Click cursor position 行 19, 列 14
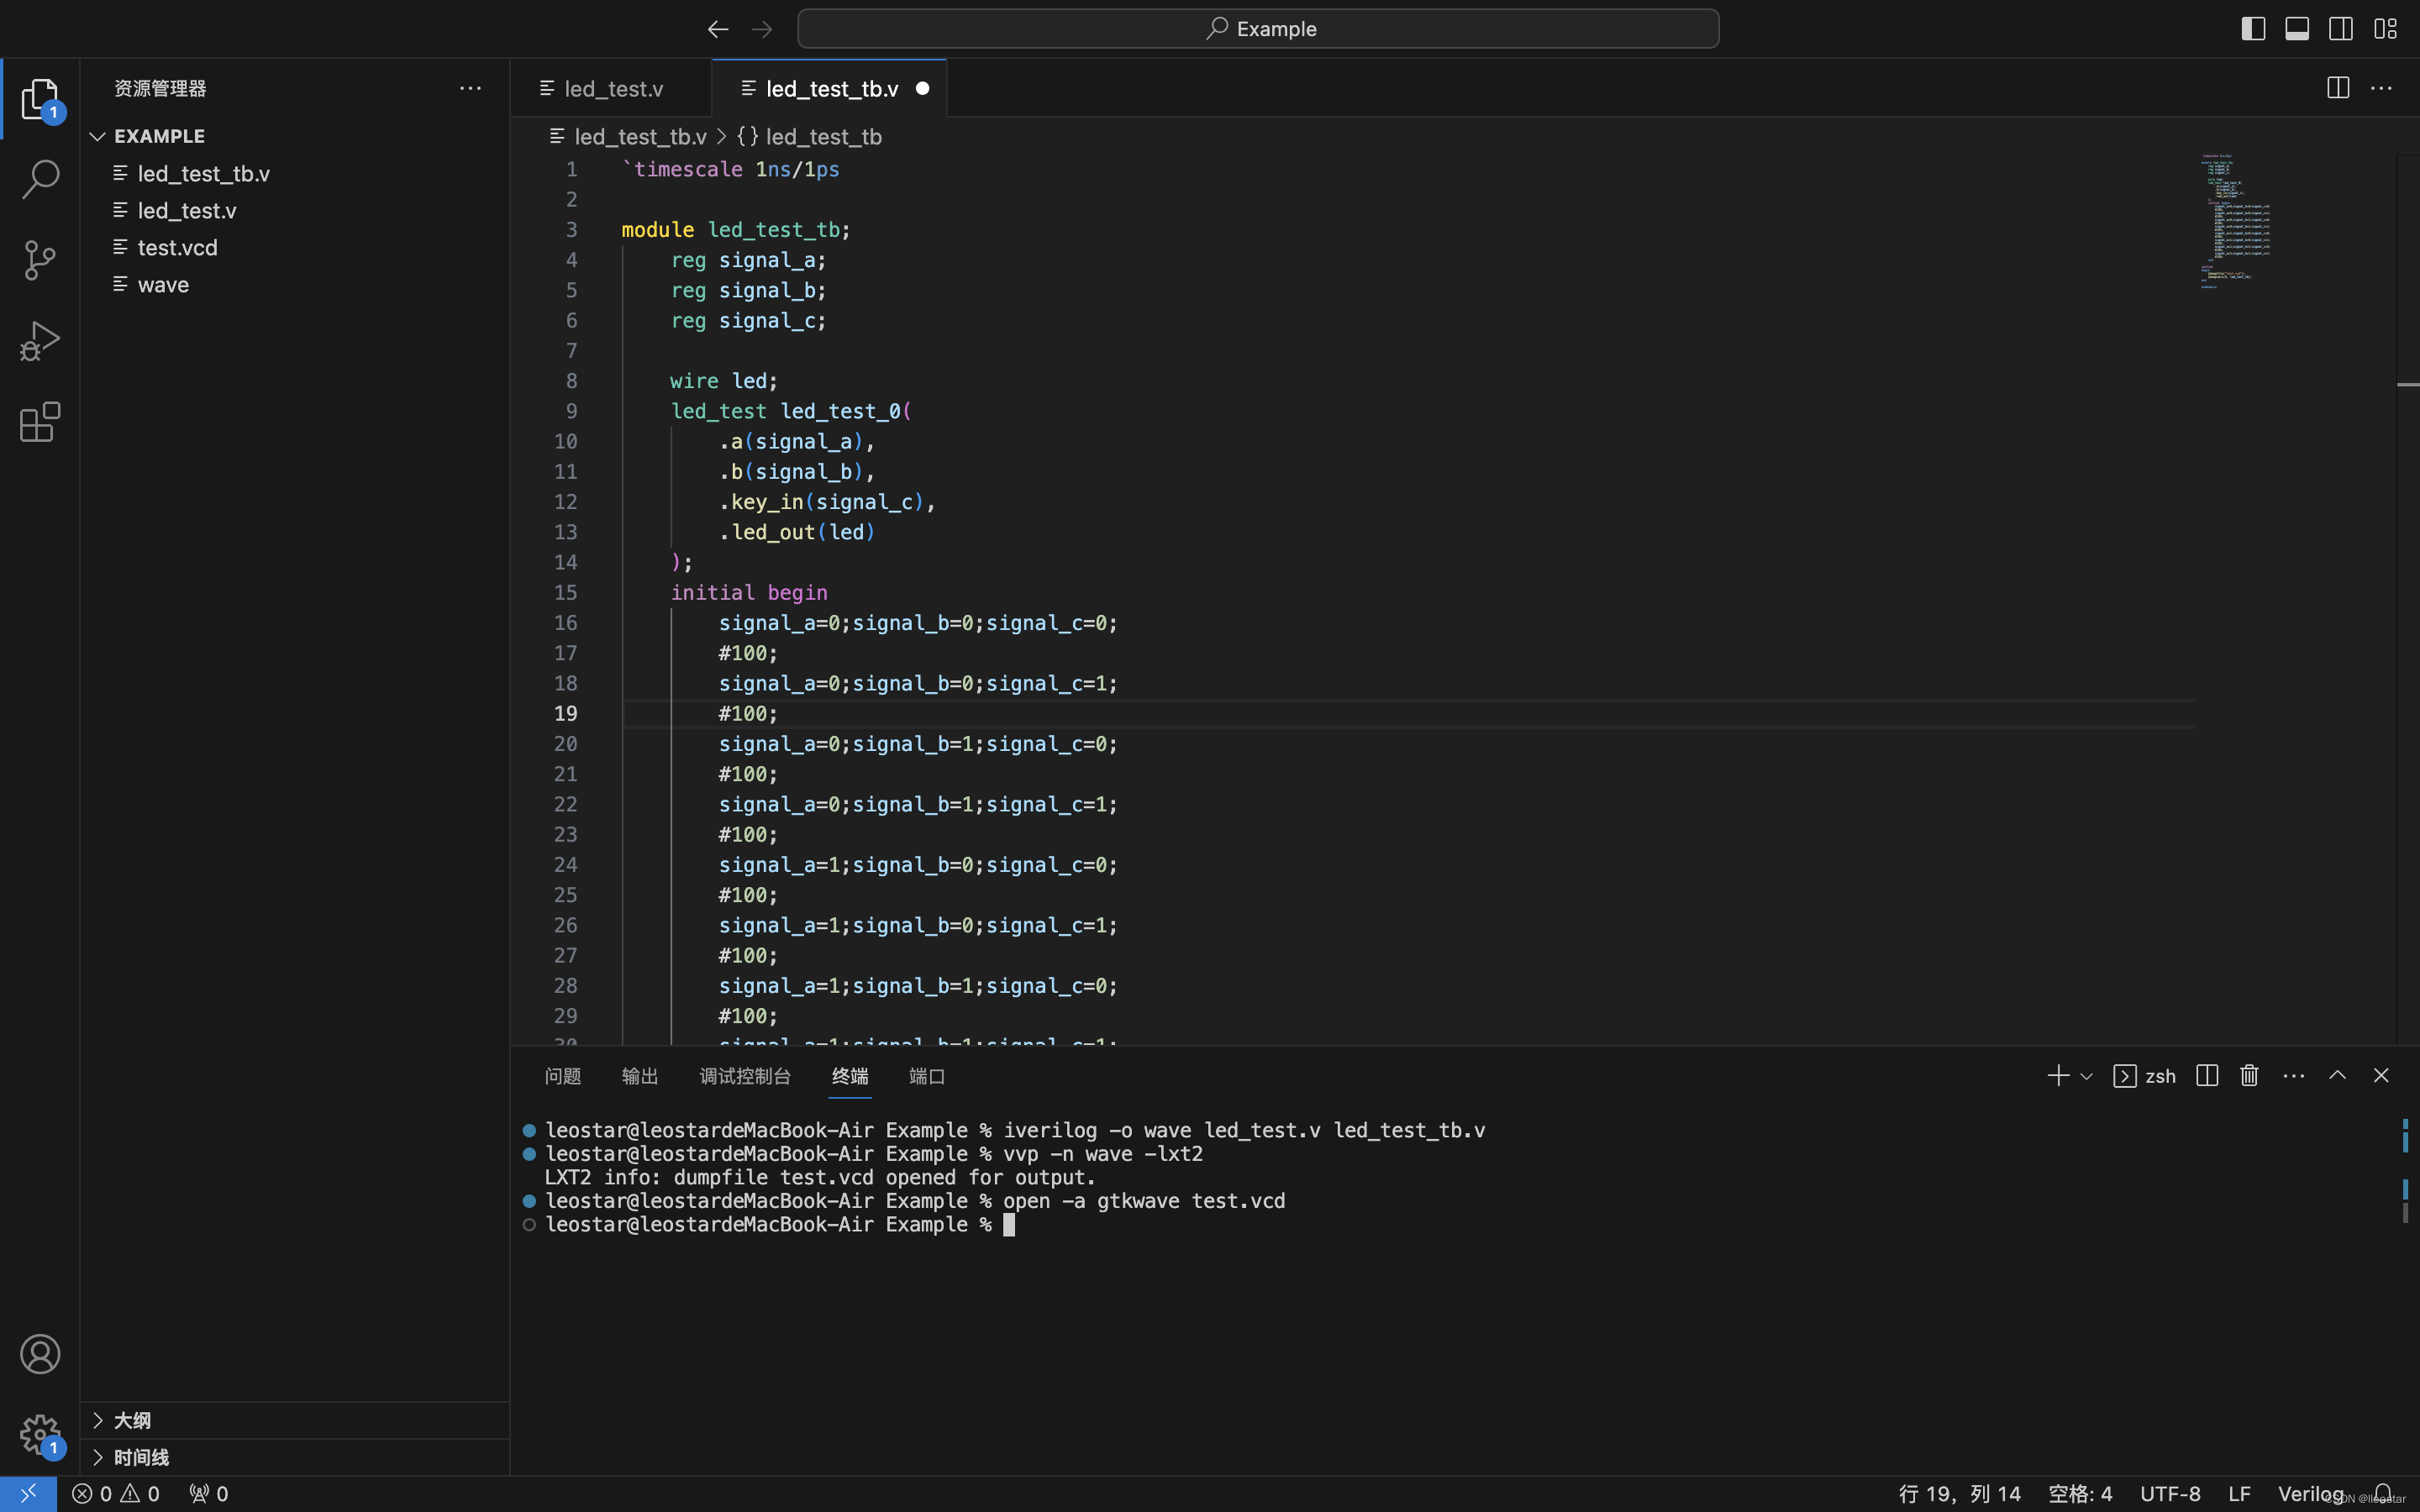This screenshot has height=1512, width=2420. (1959, 1494)
